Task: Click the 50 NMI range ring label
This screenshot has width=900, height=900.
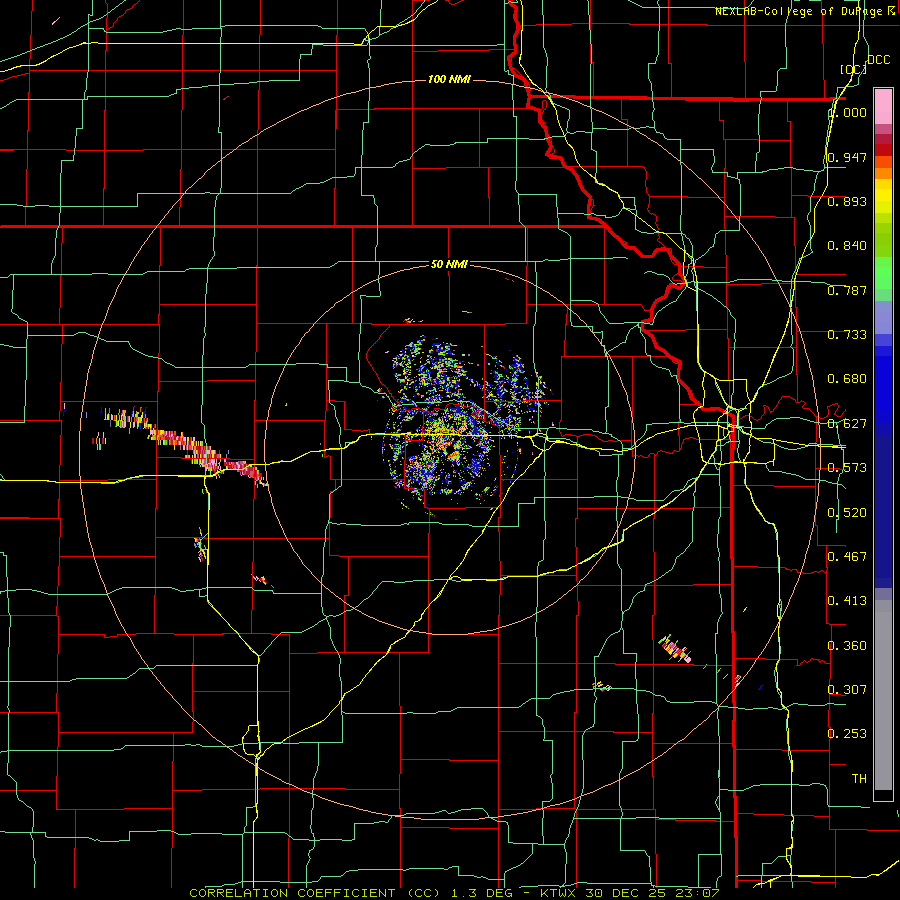Action: point(449,264)
